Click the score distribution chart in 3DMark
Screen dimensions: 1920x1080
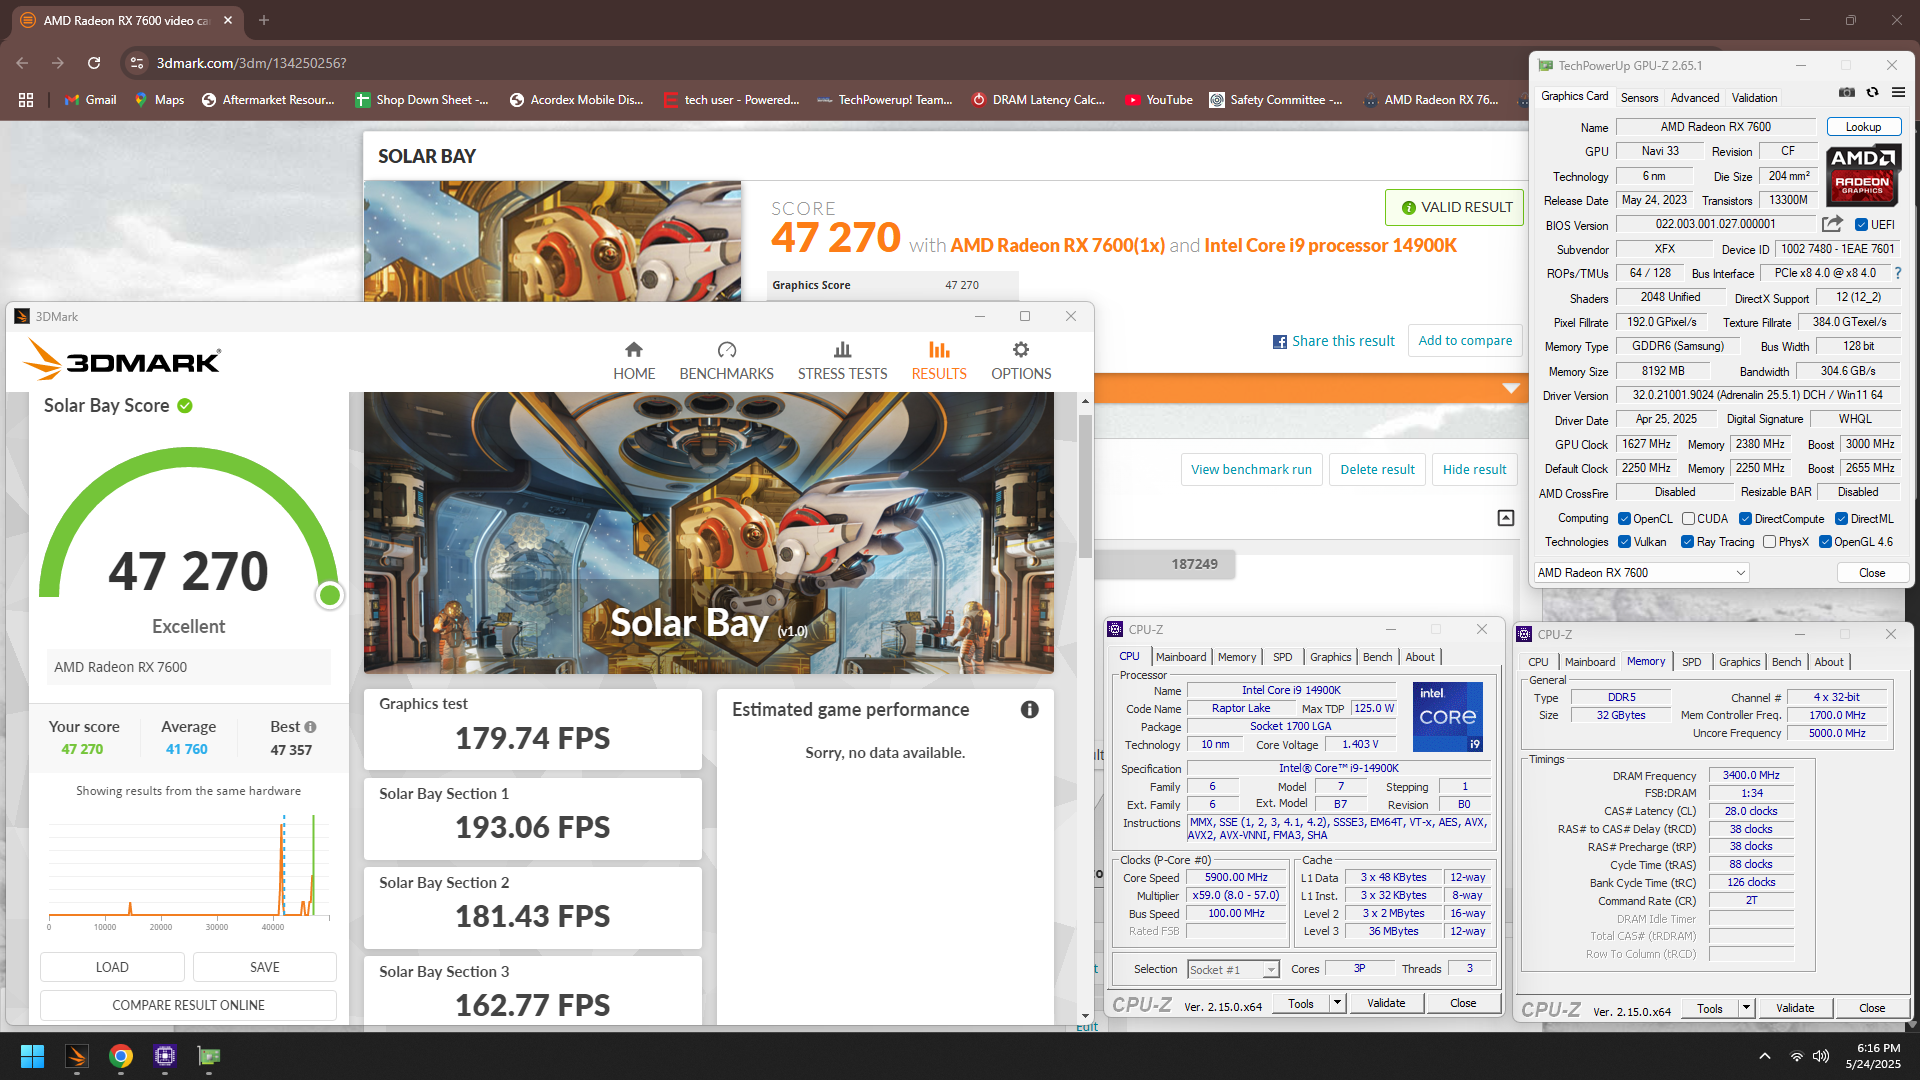(189, 868)
